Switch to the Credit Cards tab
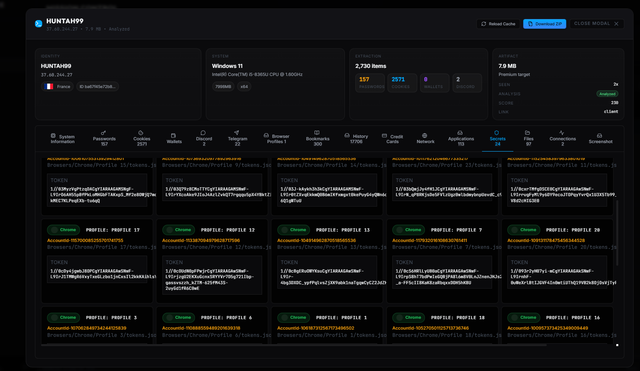This screenshot has height=371, width=640. point(392,138)
